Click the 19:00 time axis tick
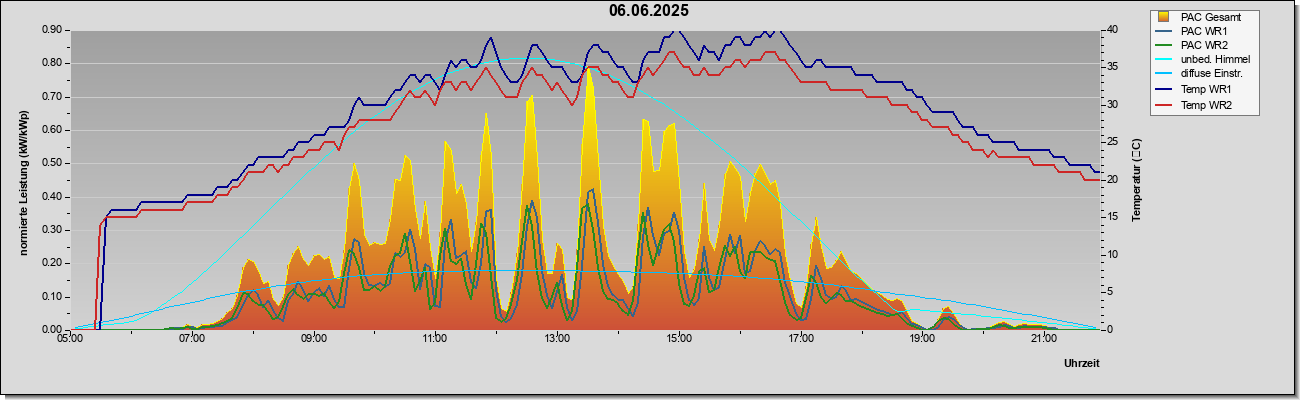 click(922, 340)
